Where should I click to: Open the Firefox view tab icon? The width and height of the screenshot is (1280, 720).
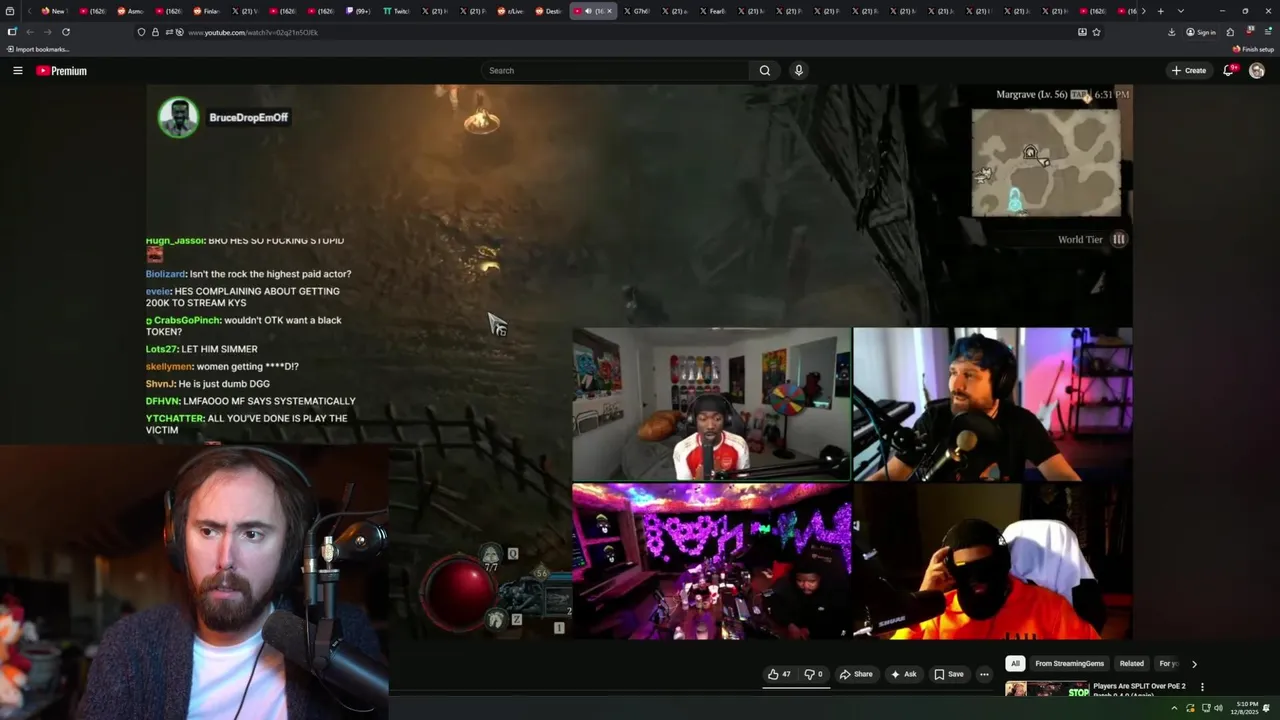tap(10, 11)
